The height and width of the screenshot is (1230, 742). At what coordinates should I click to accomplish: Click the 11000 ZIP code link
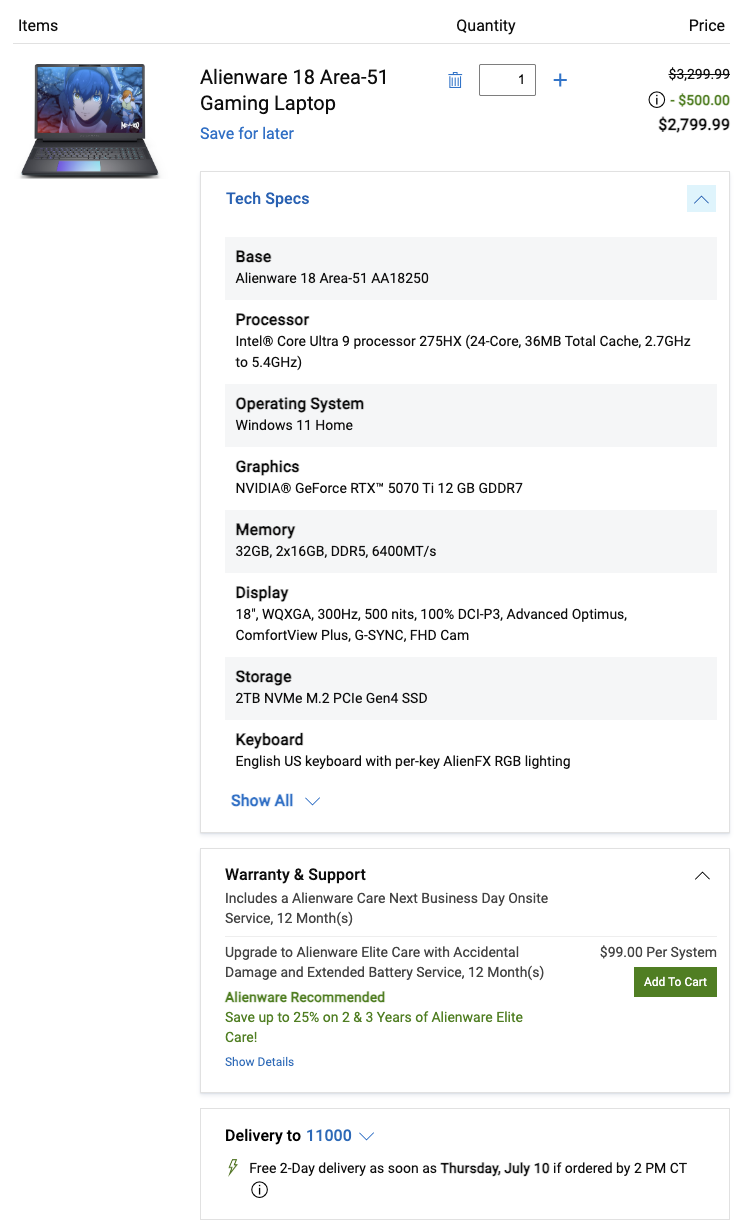click(x=329, y=1136)
